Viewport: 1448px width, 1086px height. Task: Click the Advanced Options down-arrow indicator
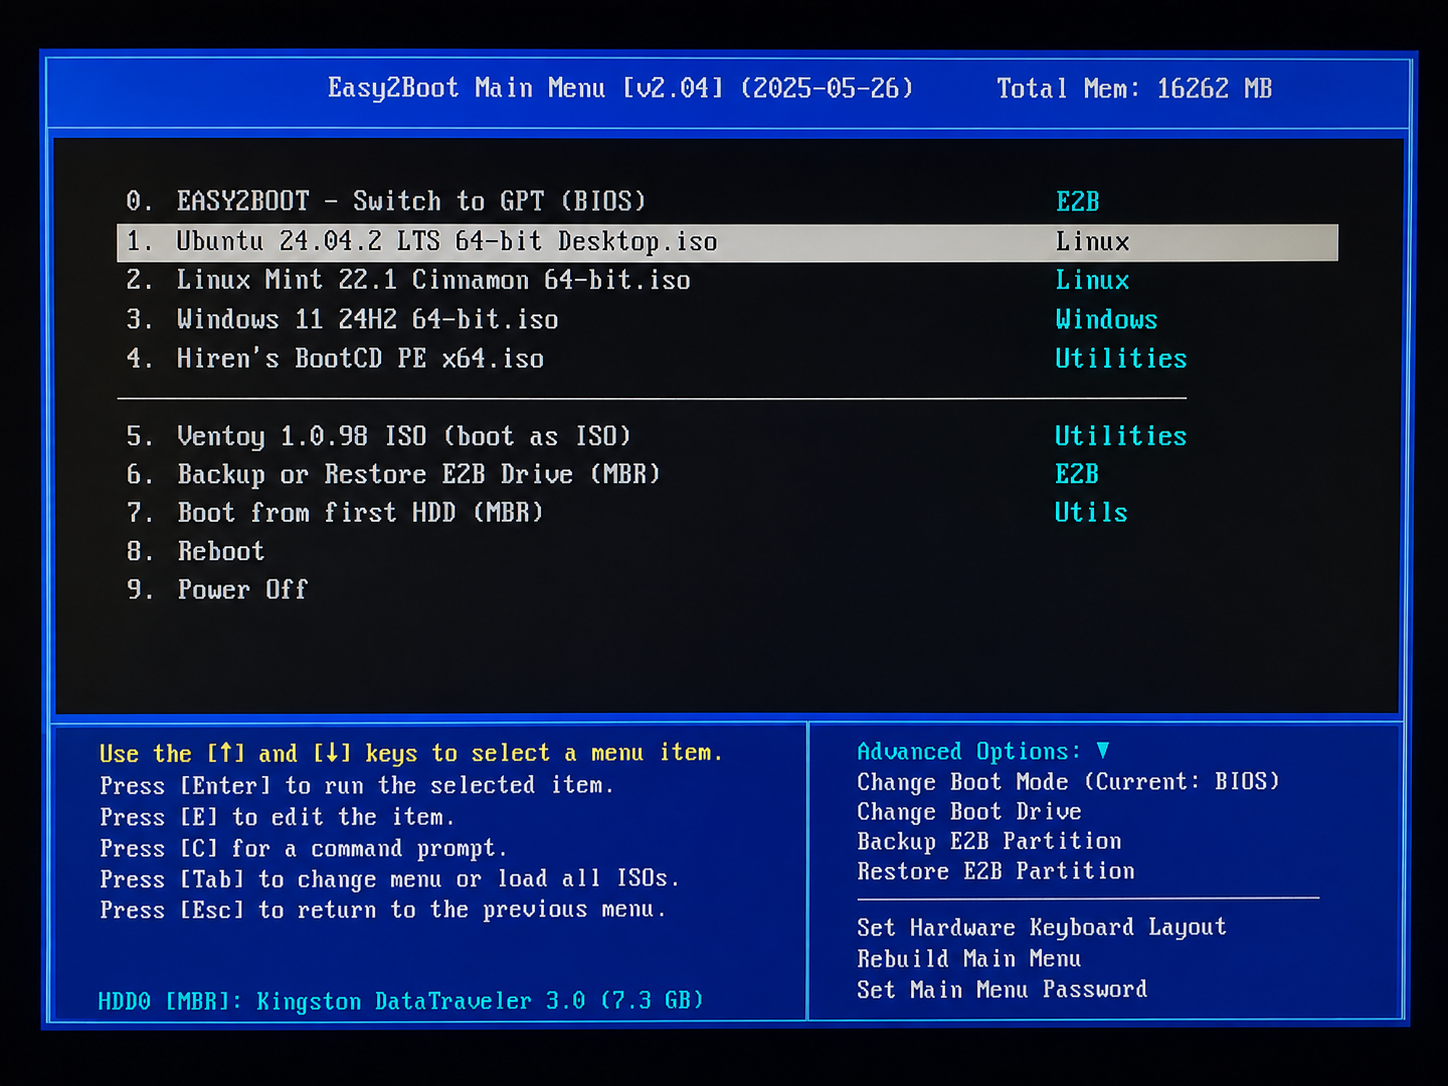1103,750
